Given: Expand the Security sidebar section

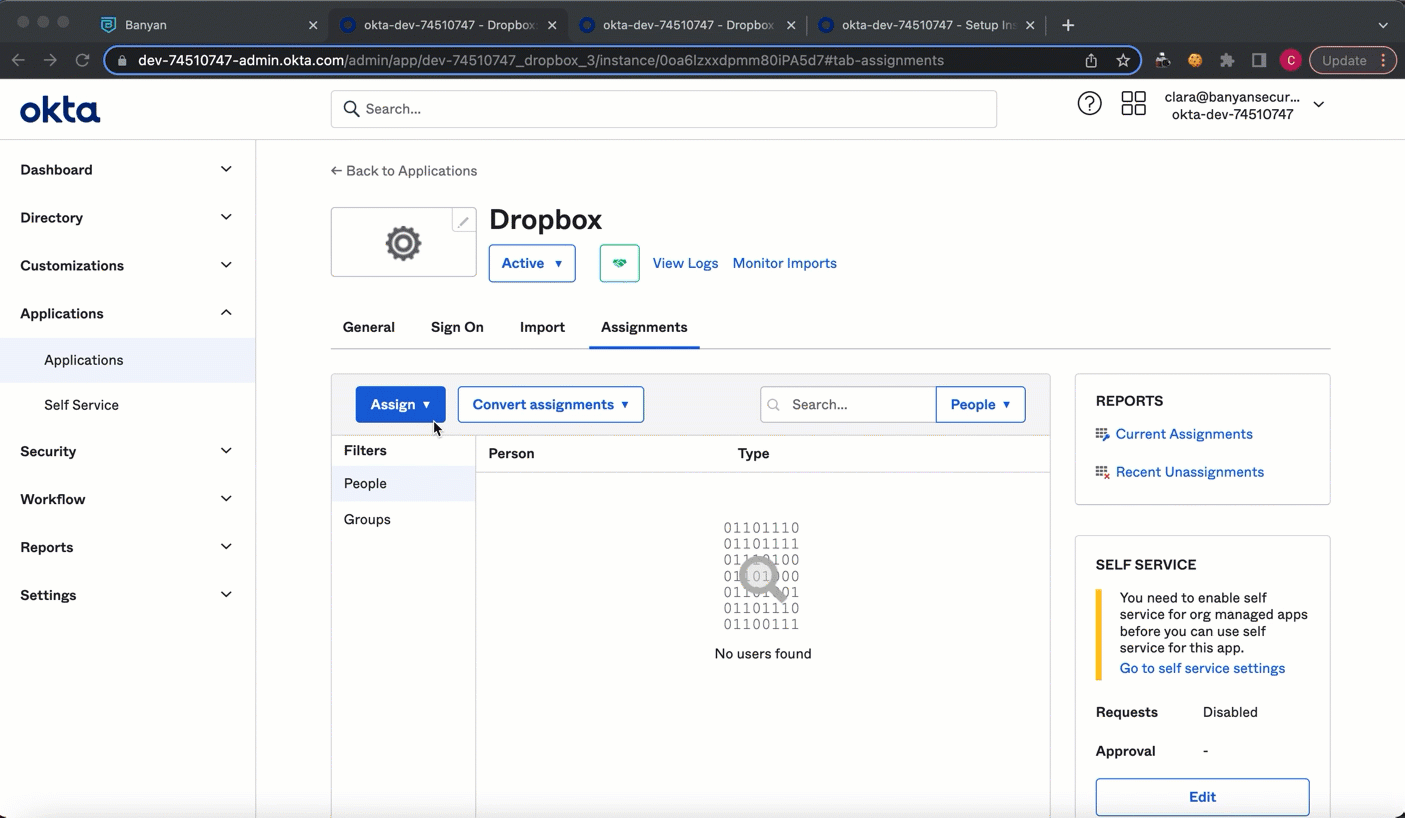Looking at the screenshot, I should [125, 451].
